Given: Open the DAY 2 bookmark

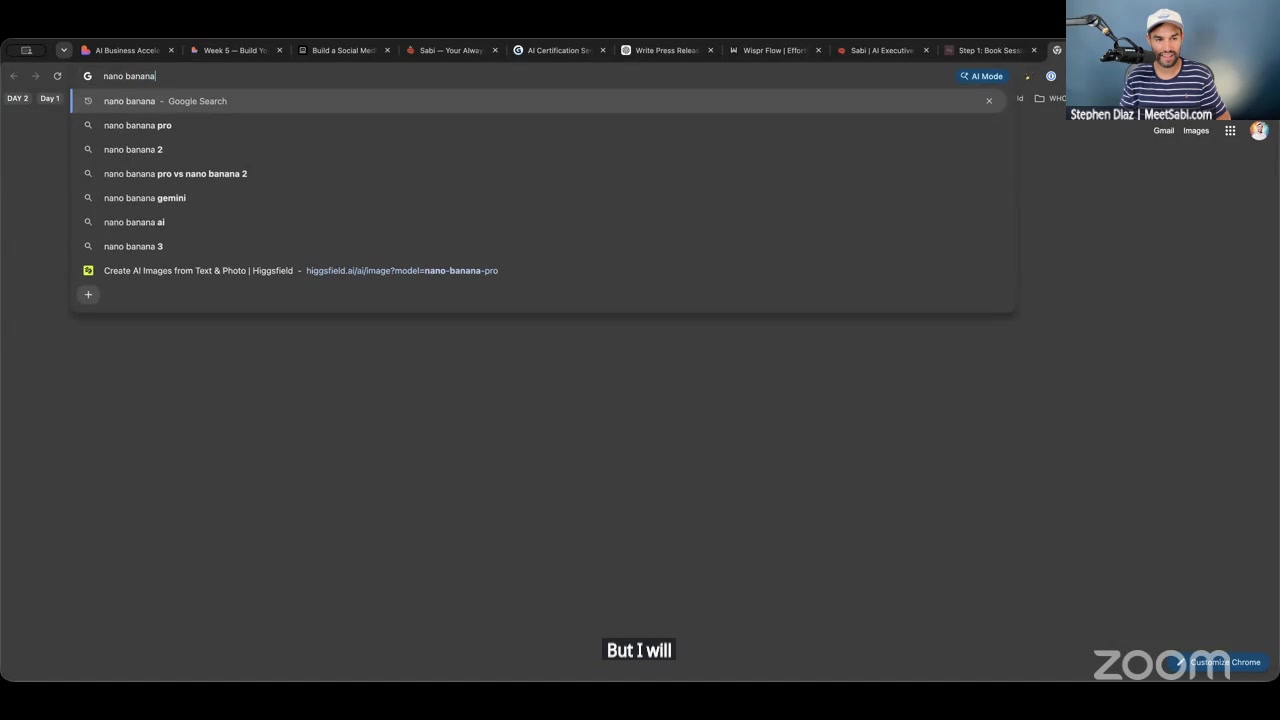Looking at the screenshot, I should click(18, 98).
